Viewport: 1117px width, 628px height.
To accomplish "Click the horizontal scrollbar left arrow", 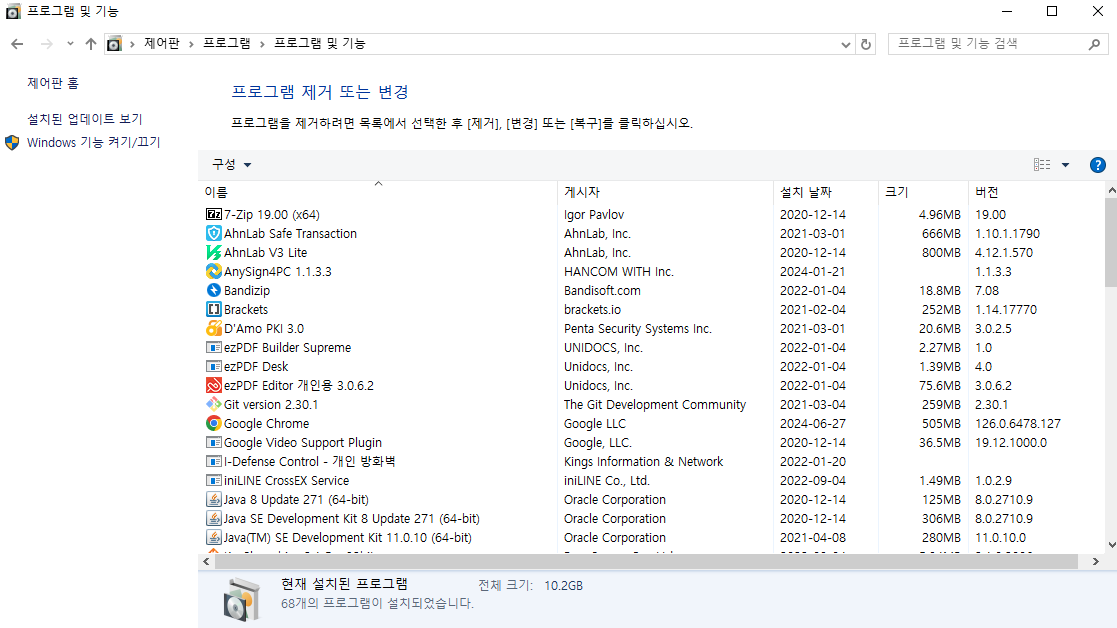I will (x=207, y=562).
